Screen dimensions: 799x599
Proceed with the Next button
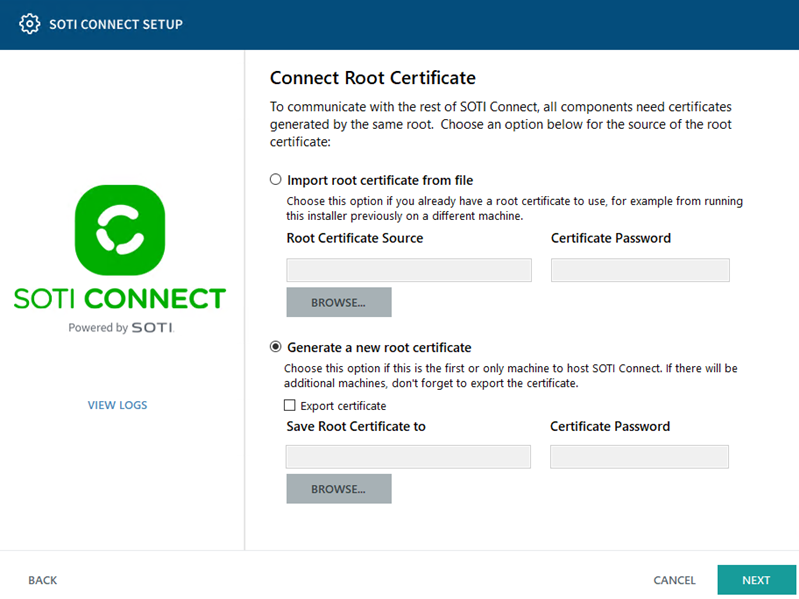pyautogui.click(x=756, y=580)
